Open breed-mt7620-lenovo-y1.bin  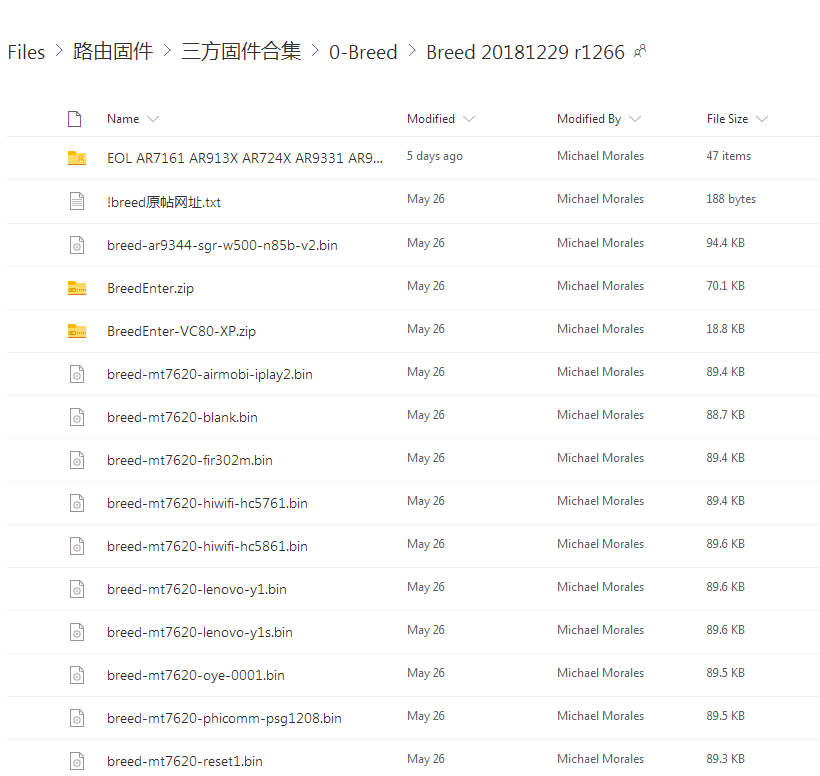(x=197, y=589)
